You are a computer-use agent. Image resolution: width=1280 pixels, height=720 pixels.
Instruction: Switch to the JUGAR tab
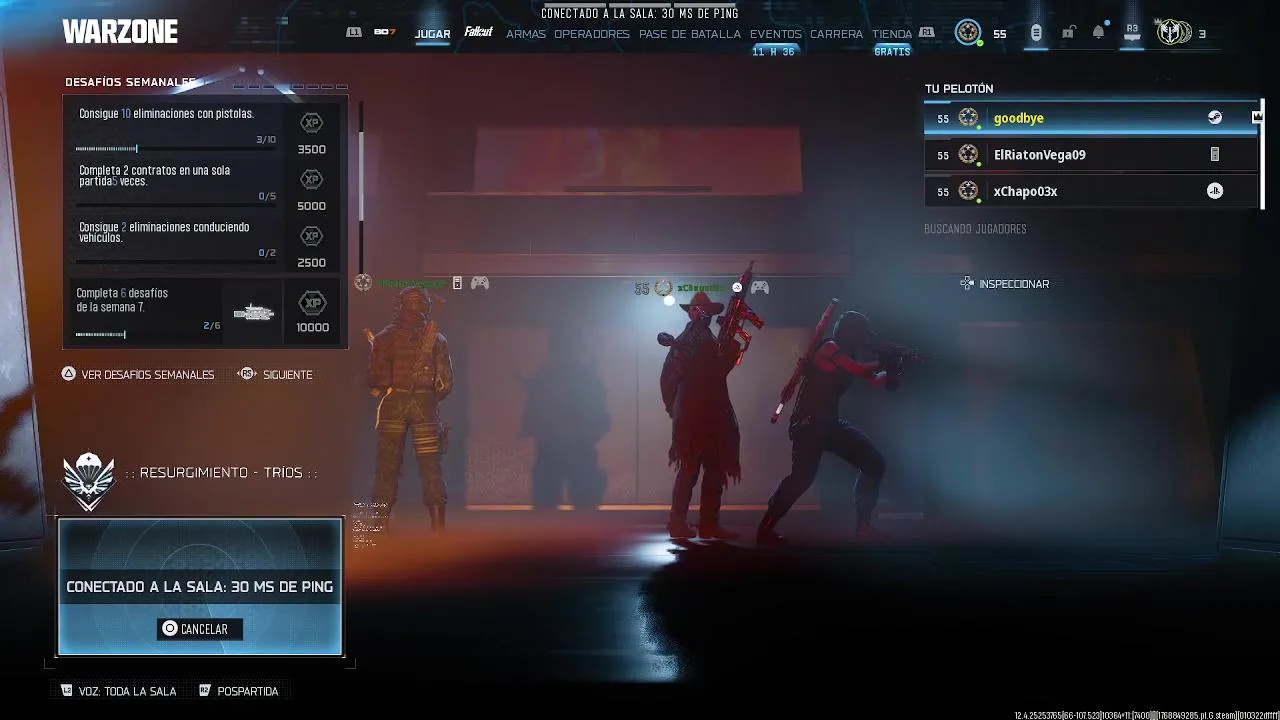pyautogui.click(x=433, y=34)
